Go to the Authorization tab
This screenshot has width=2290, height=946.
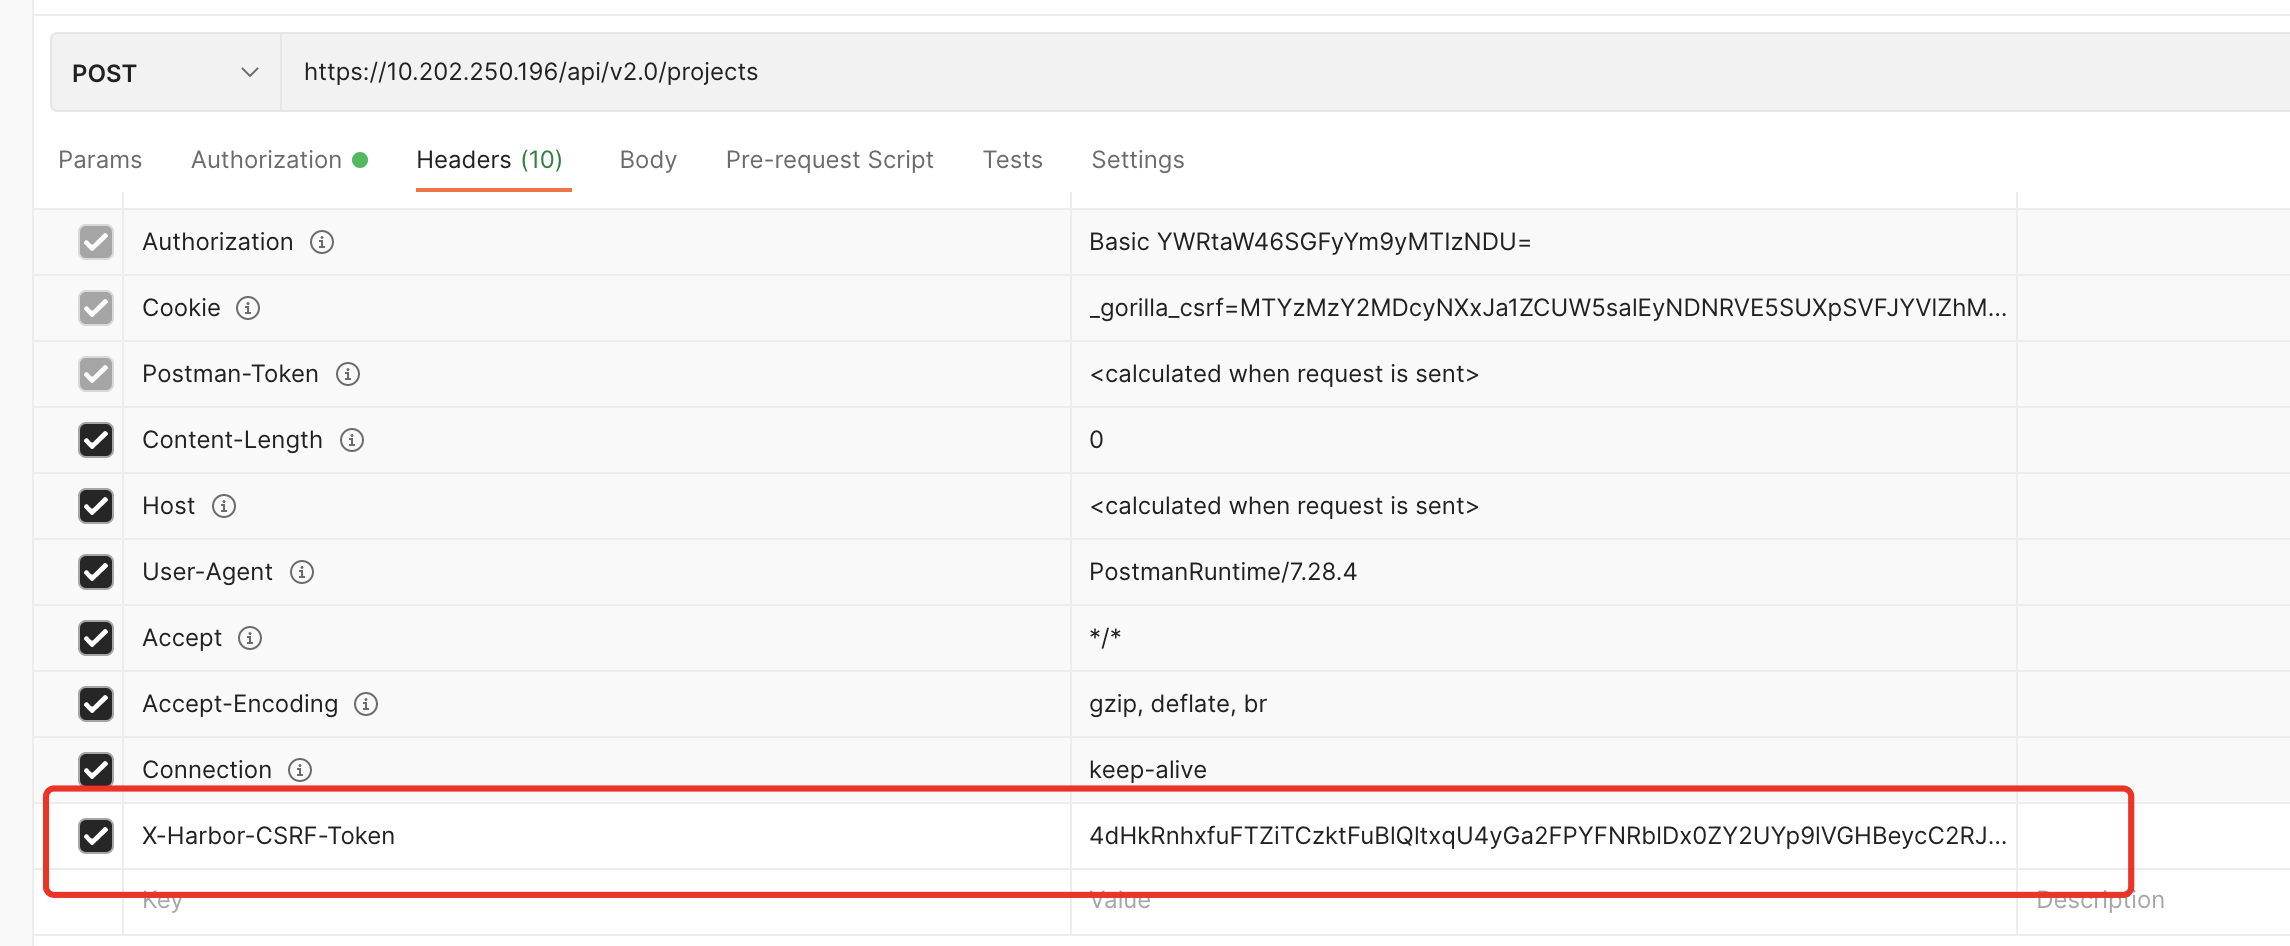click(x=265, y=159)
